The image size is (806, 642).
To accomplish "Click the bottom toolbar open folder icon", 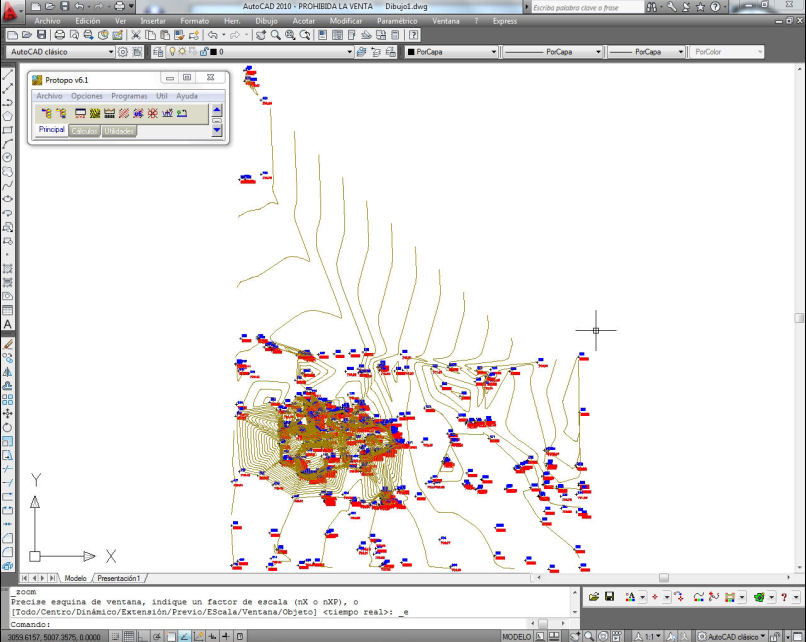I will (594, 597).
